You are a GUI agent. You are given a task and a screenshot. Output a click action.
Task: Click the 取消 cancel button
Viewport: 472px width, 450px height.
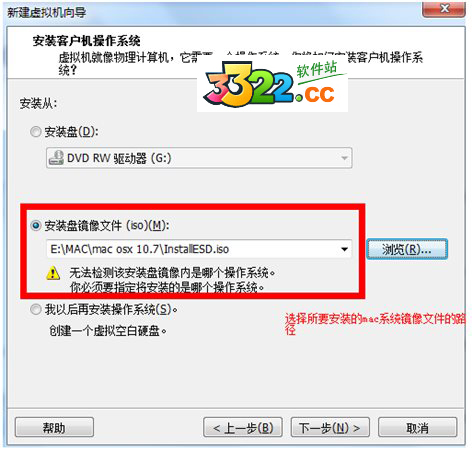click(x=417, y=427)
